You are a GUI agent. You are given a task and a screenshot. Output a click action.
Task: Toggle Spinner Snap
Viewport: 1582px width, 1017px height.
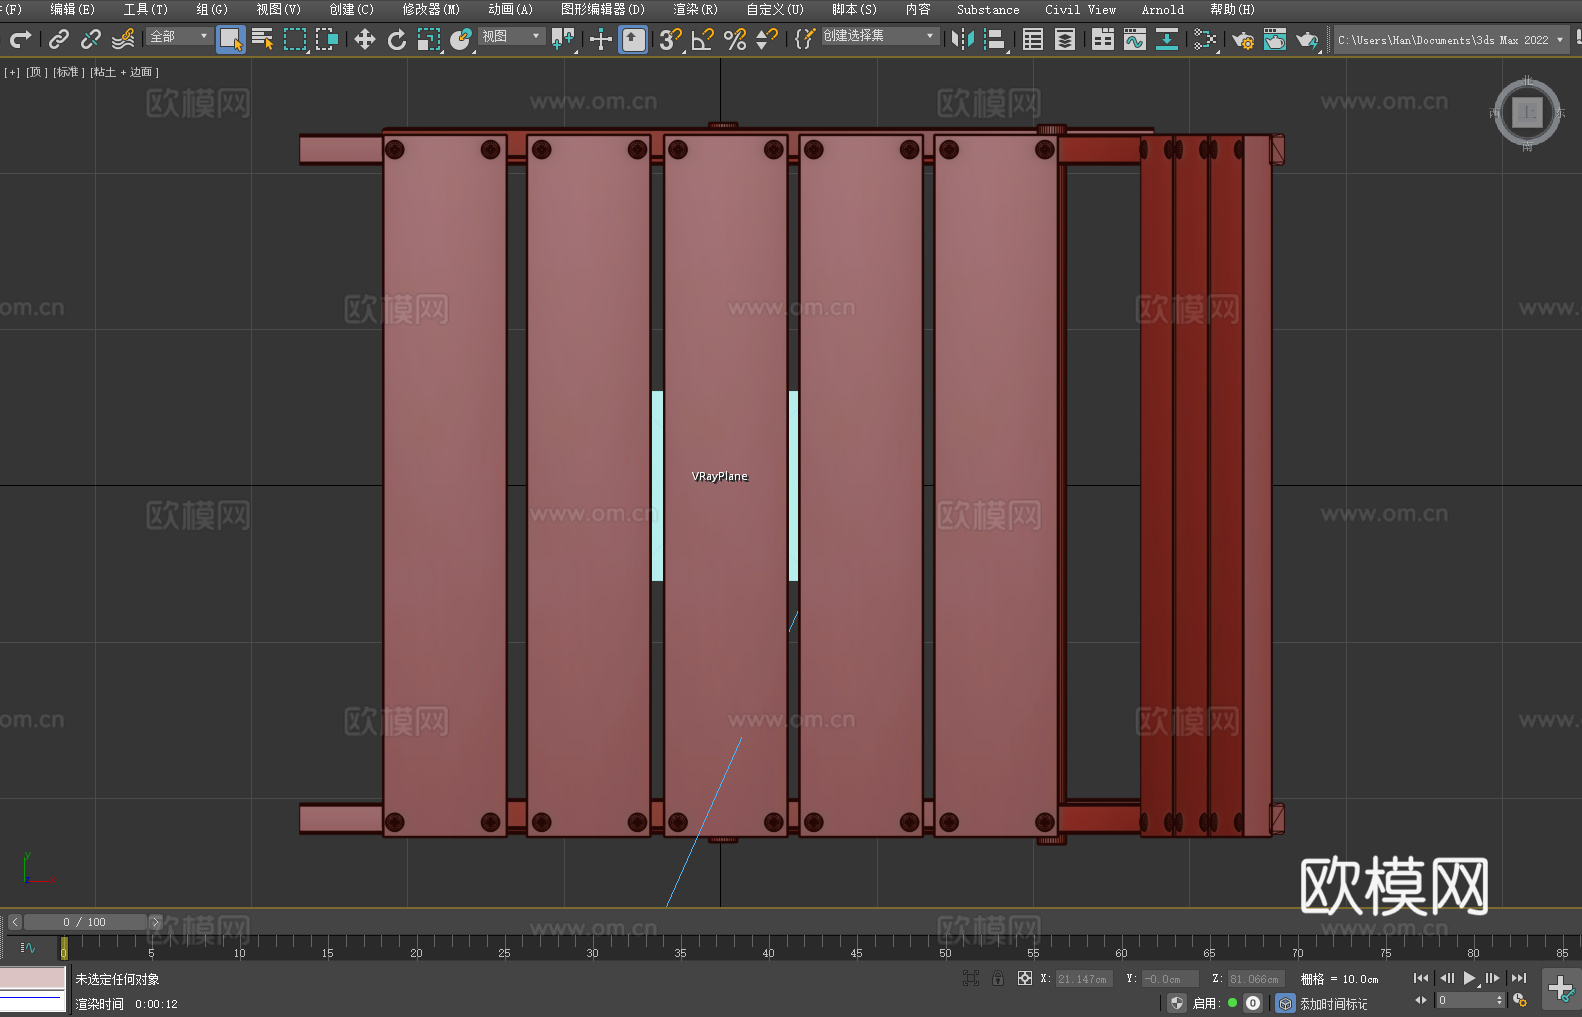point(767,39)
